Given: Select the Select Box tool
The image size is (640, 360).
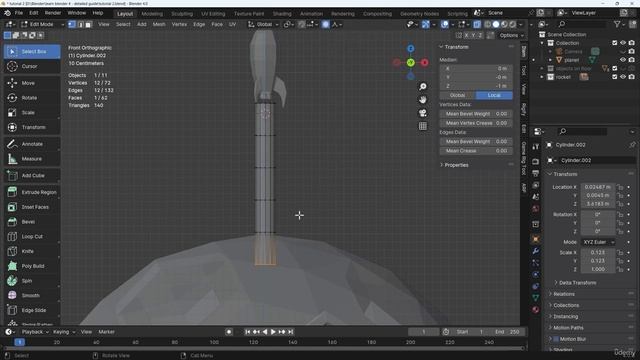Looking at the screenshot, I should tap(32, 52).
